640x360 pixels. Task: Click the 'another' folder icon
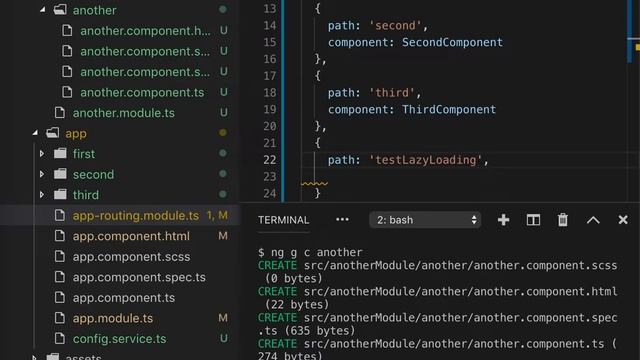click(x=60, y=10)
